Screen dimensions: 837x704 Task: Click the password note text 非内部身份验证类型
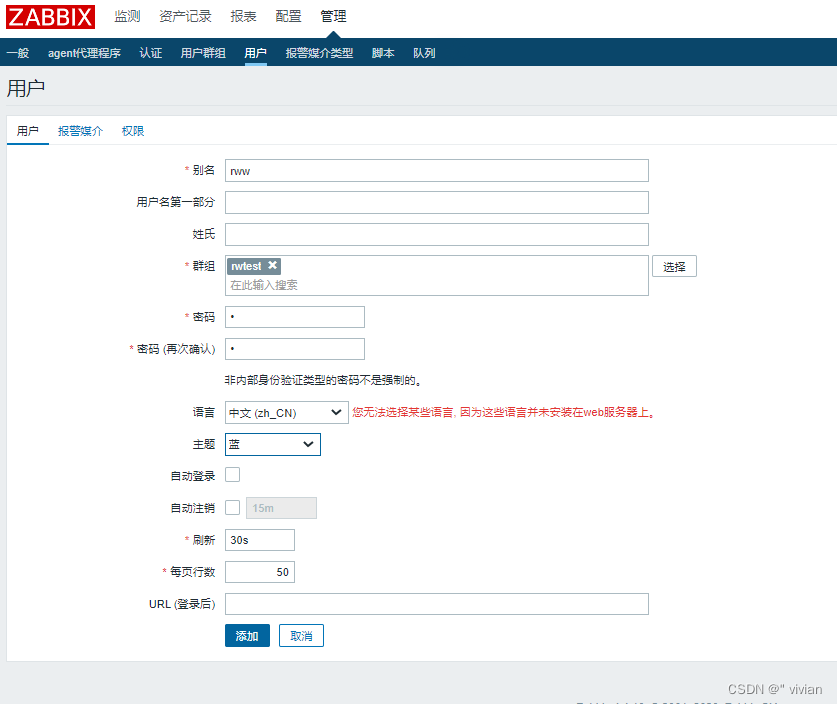pos(322,380)
